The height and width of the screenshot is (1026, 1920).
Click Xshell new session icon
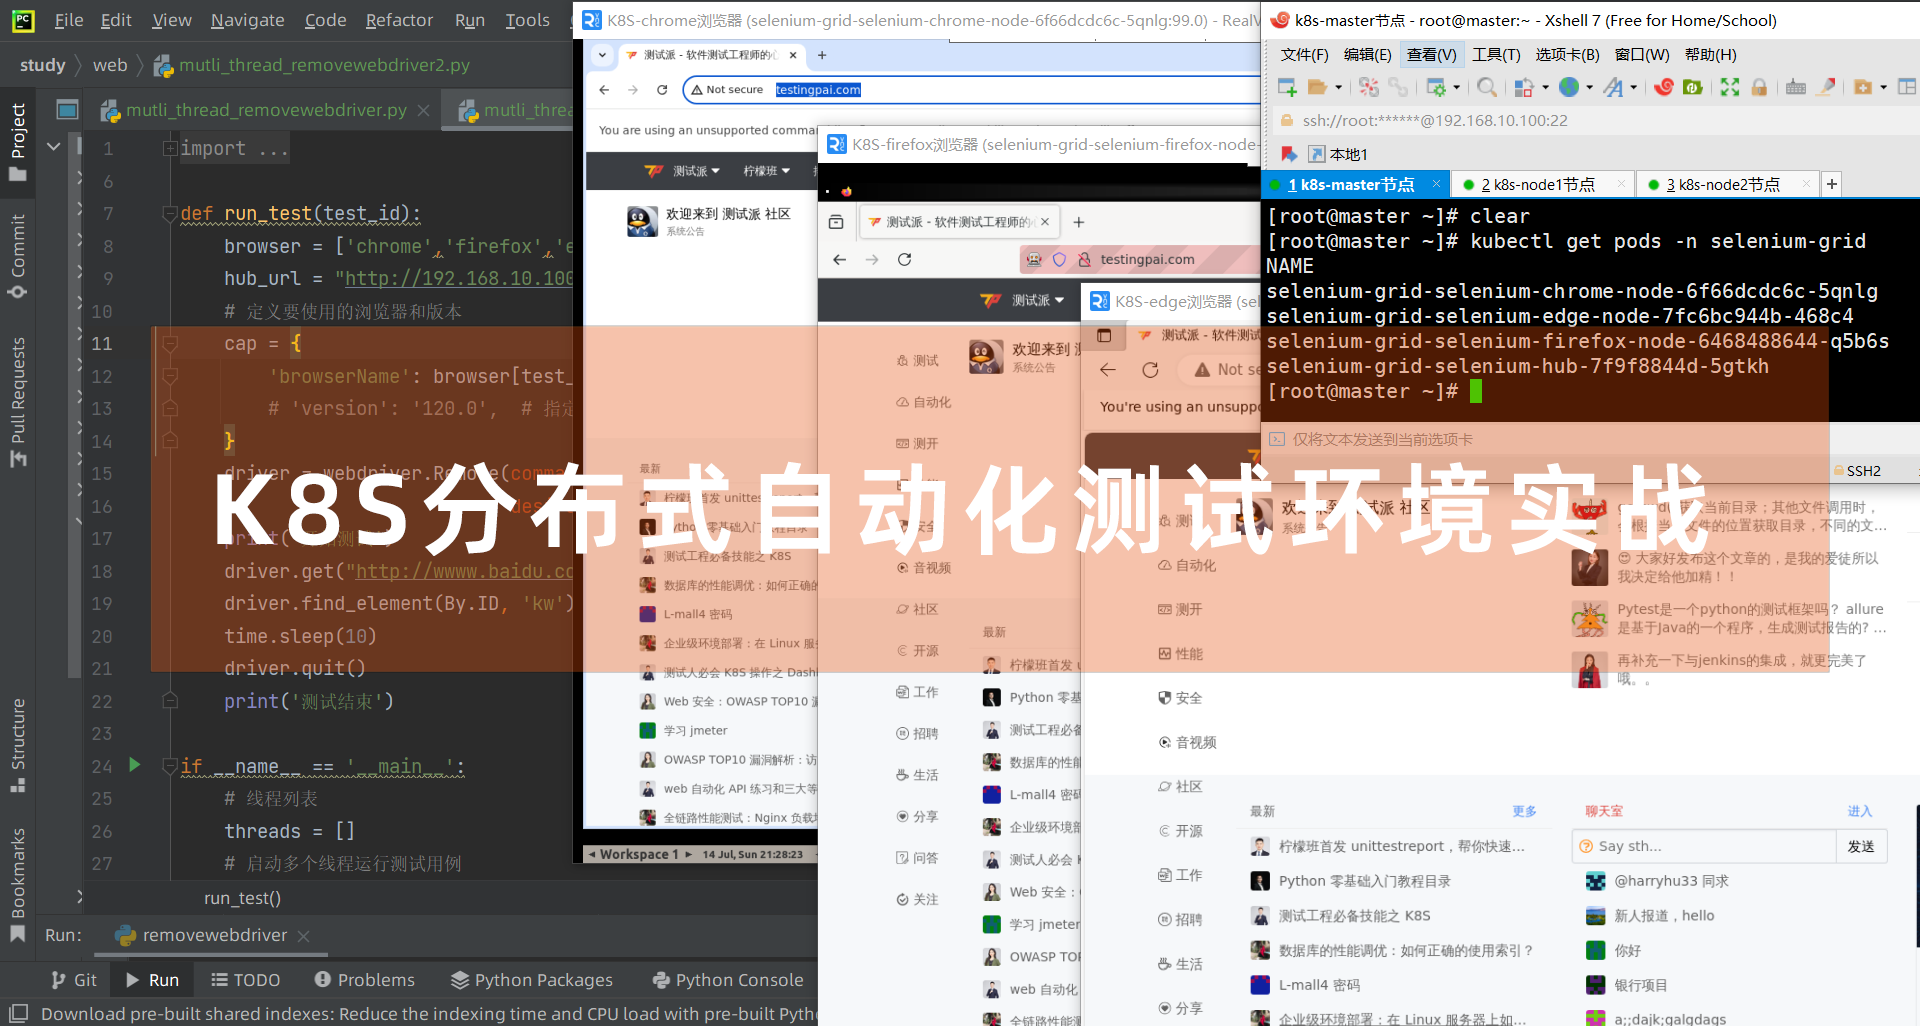point(1287,88)
